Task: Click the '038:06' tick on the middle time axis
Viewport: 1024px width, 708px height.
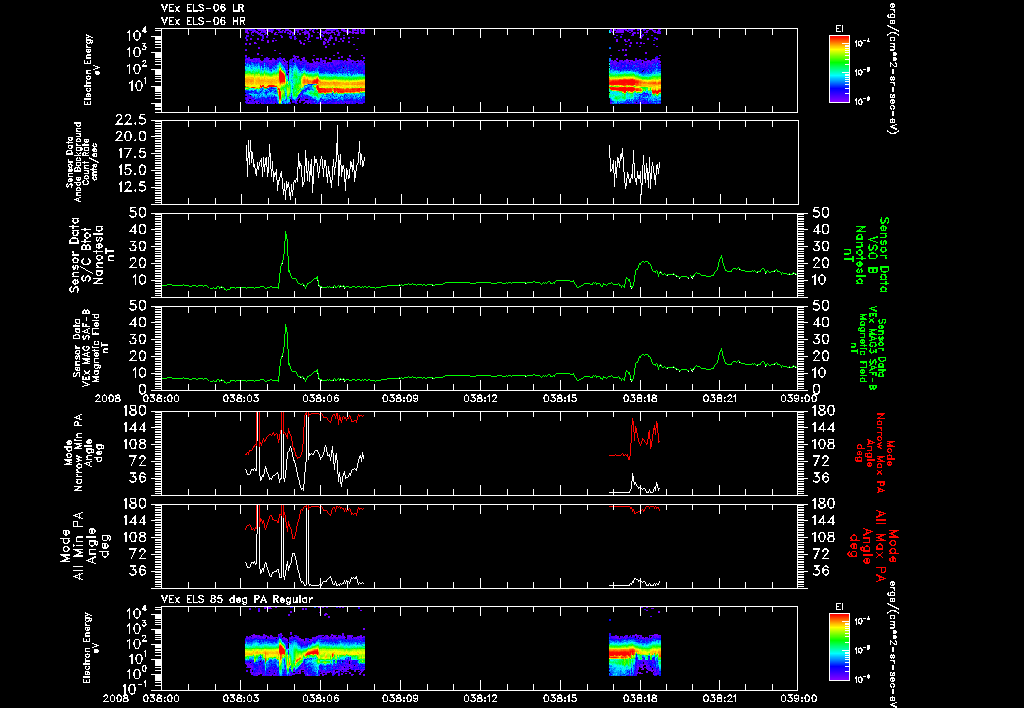Action: click(321, 398)
